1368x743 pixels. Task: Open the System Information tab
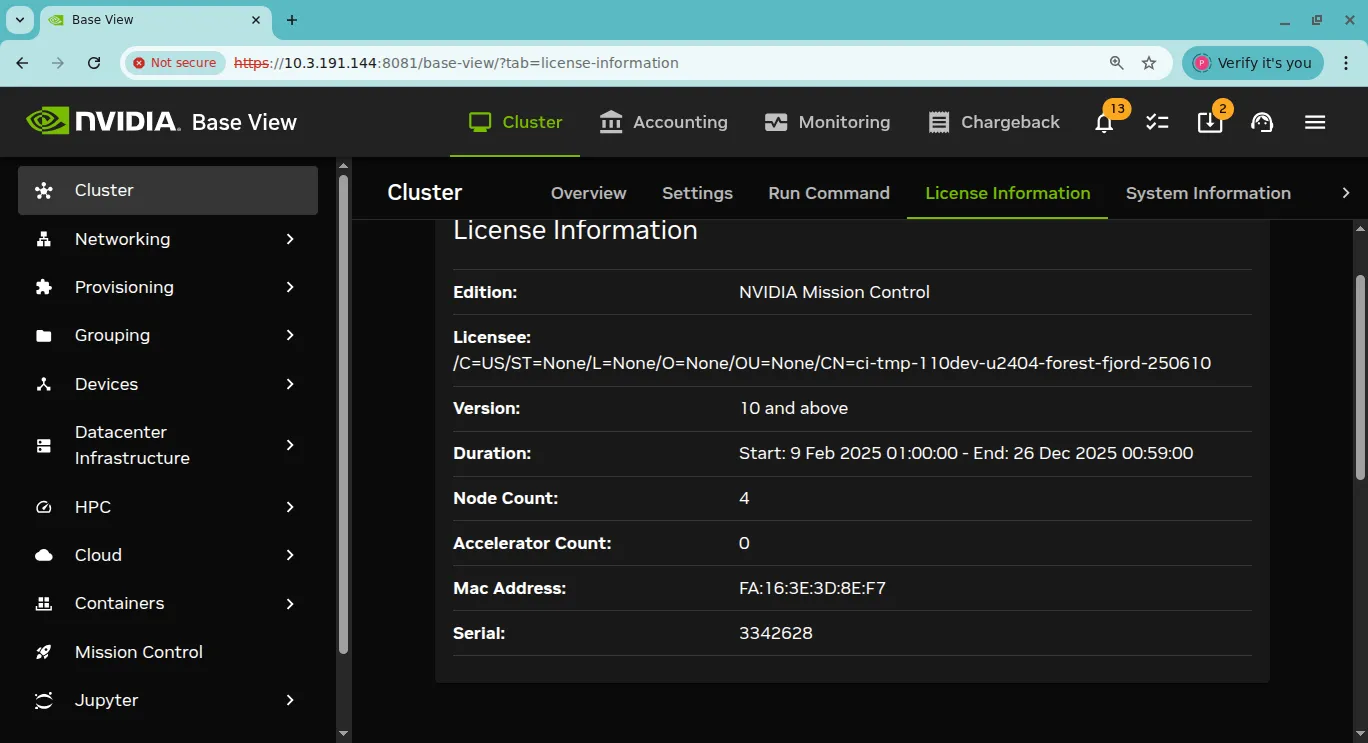1208,193
